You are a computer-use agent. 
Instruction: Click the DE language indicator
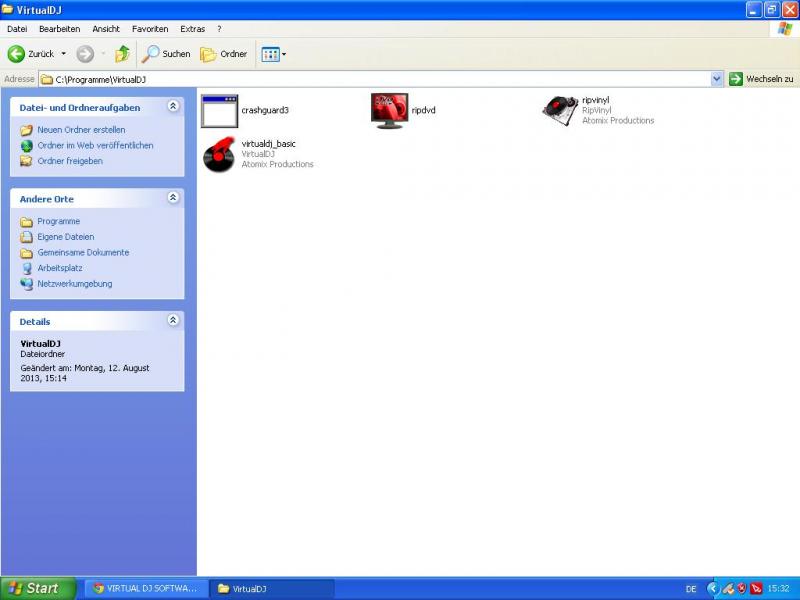click(691, 589)
